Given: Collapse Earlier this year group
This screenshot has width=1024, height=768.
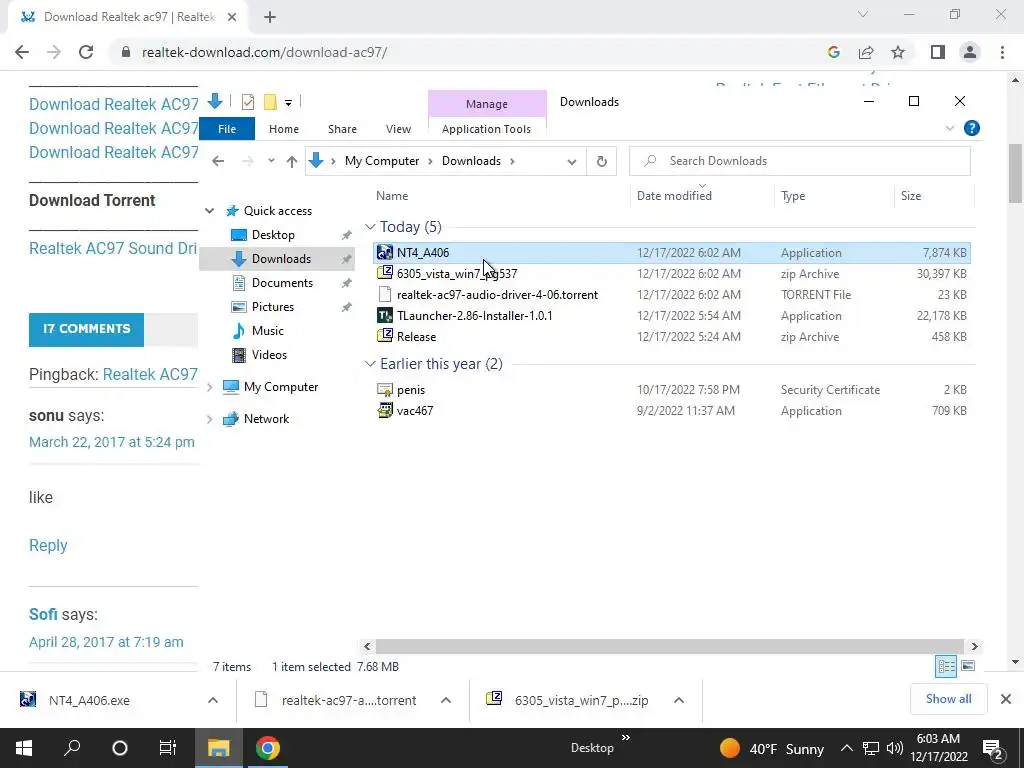Looking at the screenshot, I should click(370, 364).
